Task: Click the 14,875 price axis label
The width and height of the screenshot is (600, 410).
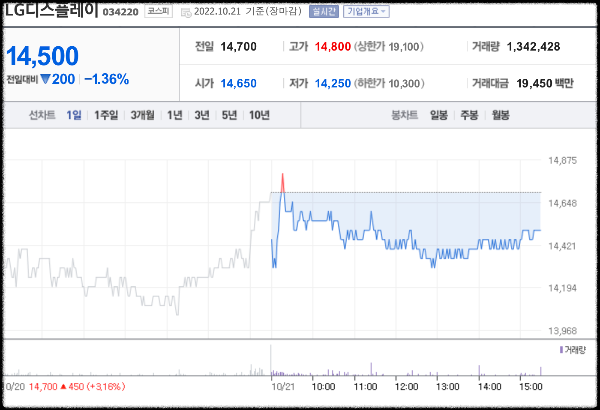Action: [x=562, y=161]
